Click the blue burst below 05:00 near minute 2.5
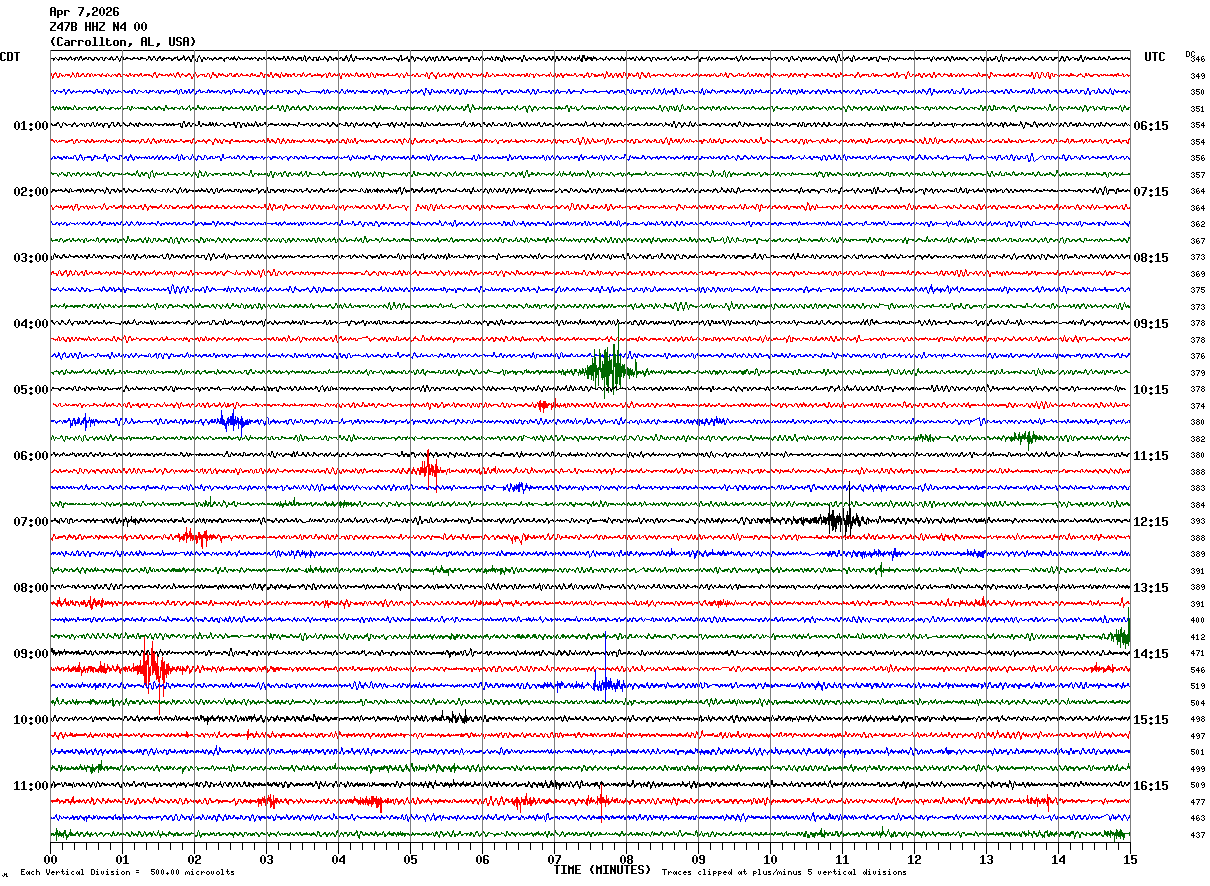 (235, 421)
